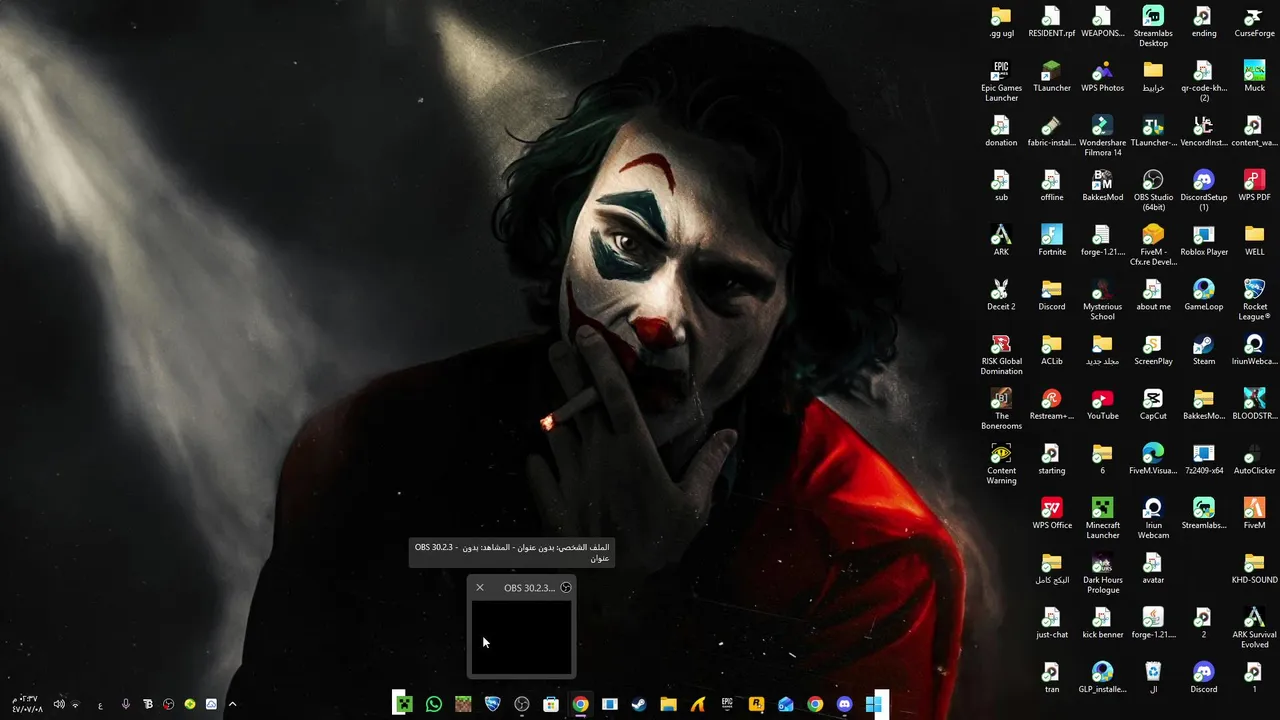Select the about me file icon
The width and height of the screenshot is (1280, 720).
tap(1153, 296)
